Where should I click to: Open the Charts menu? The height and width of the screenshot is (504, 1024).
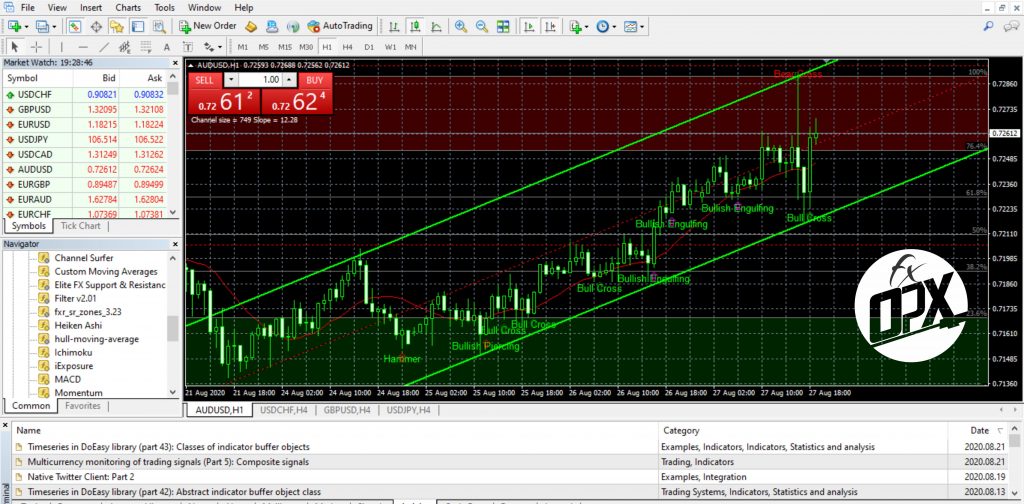tap(127, 7)
